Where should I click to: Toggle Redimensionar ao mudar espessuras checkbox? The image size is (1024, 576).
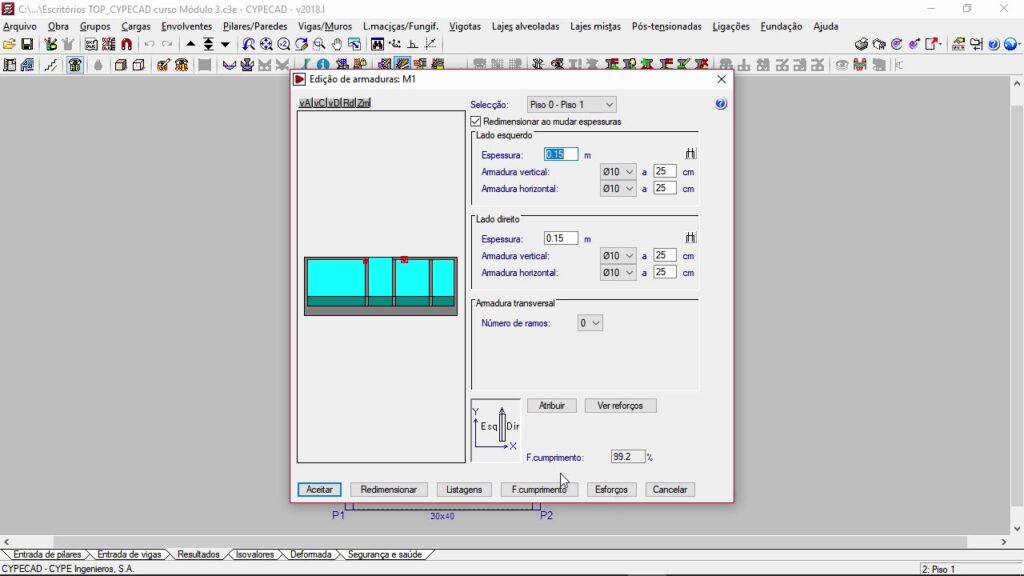(x=476, y=121)
